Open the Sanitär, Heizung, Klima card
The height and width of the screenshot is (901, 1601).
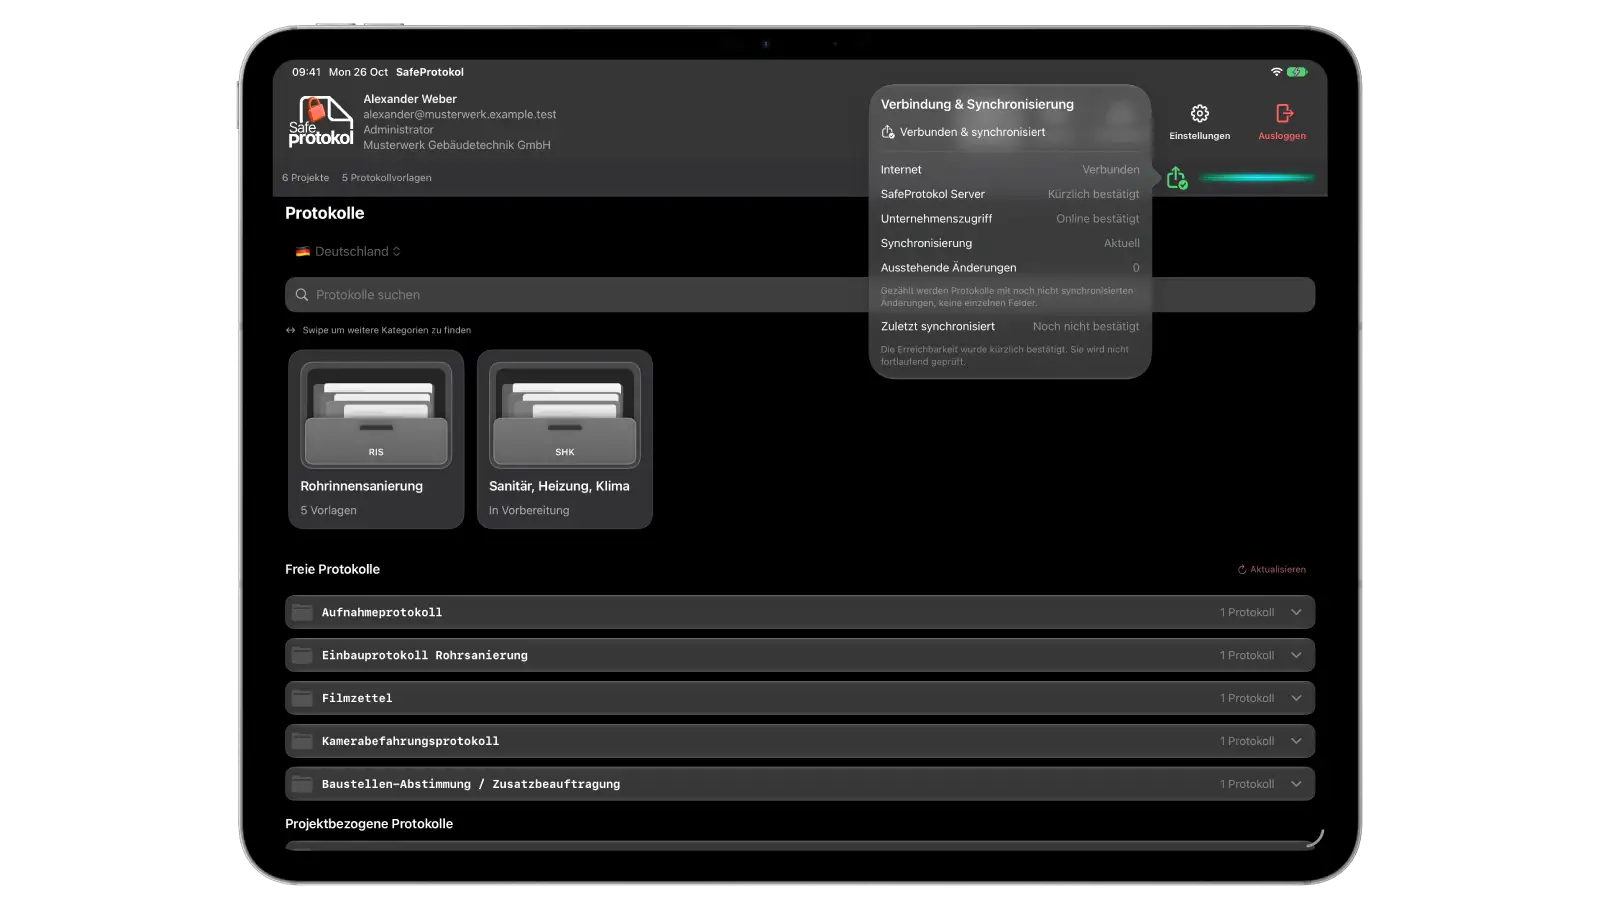pos(565,439)
